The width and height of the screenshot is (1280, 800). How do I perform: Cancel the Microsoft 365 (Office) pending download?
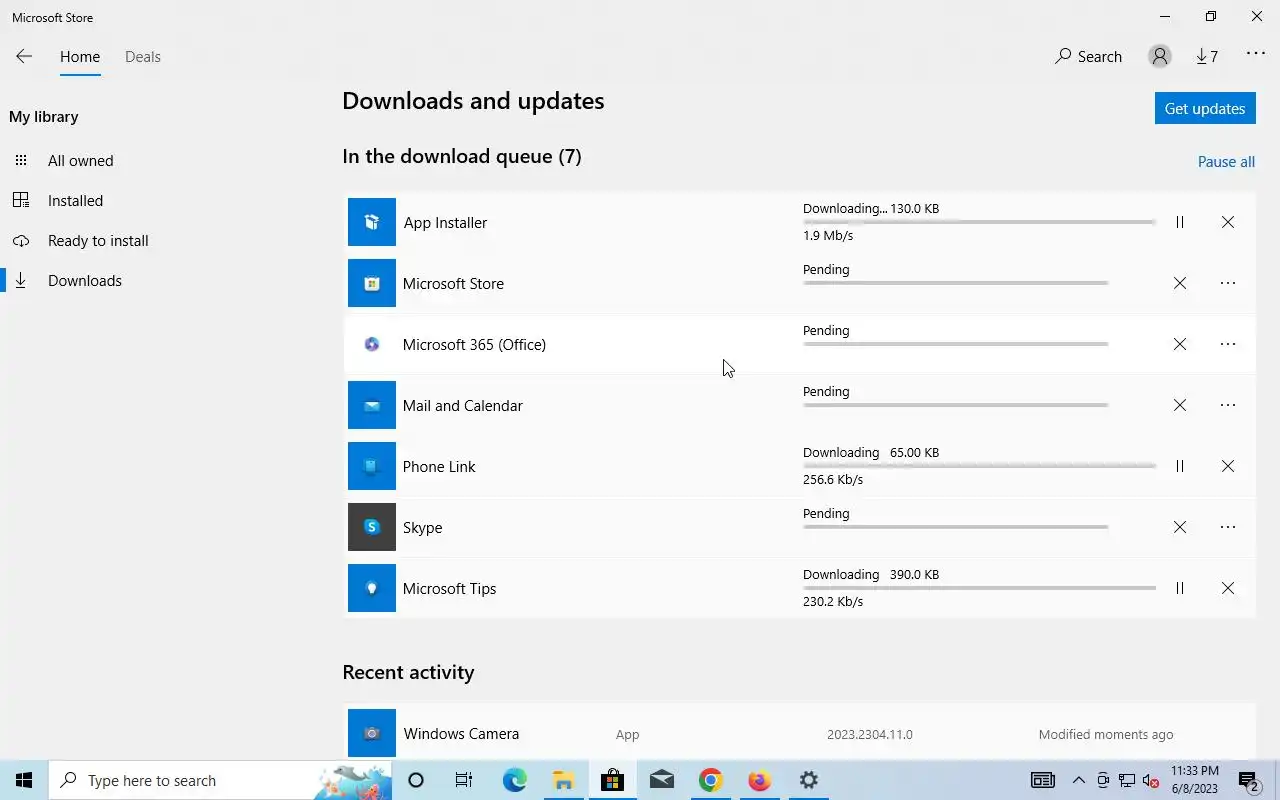1180,344
